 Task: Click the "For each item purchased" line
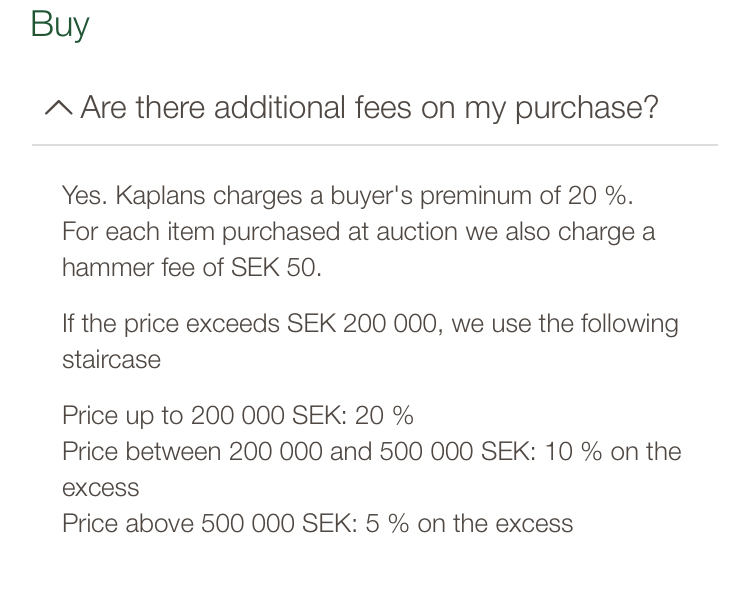click(x=358, y=232)
